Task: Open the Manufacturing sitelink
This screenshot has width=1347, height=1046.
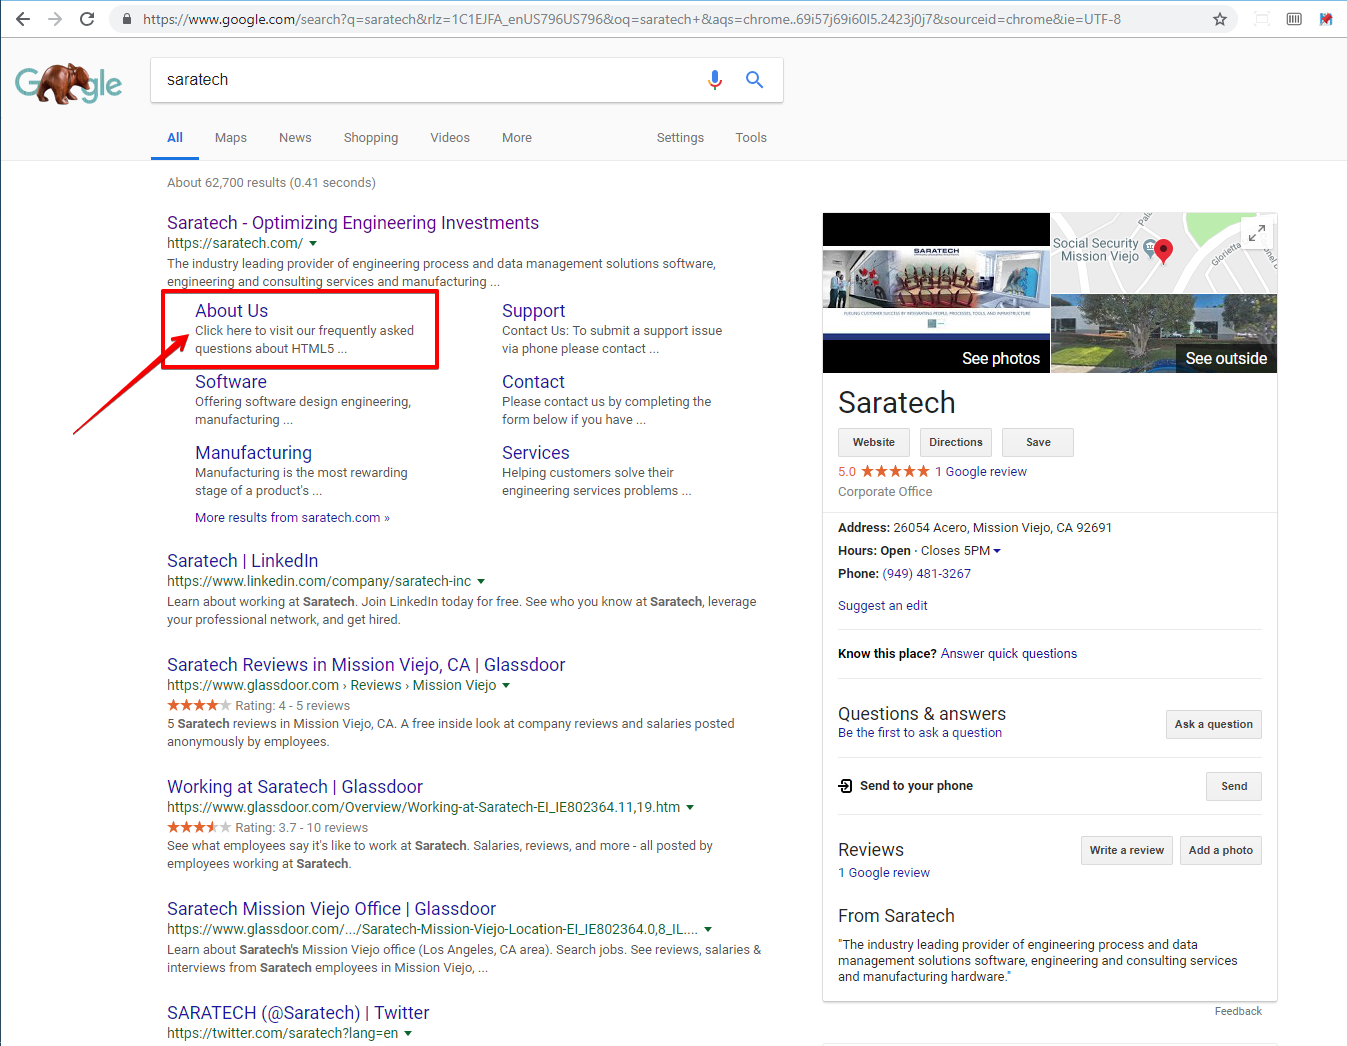Action: (254, 453)
